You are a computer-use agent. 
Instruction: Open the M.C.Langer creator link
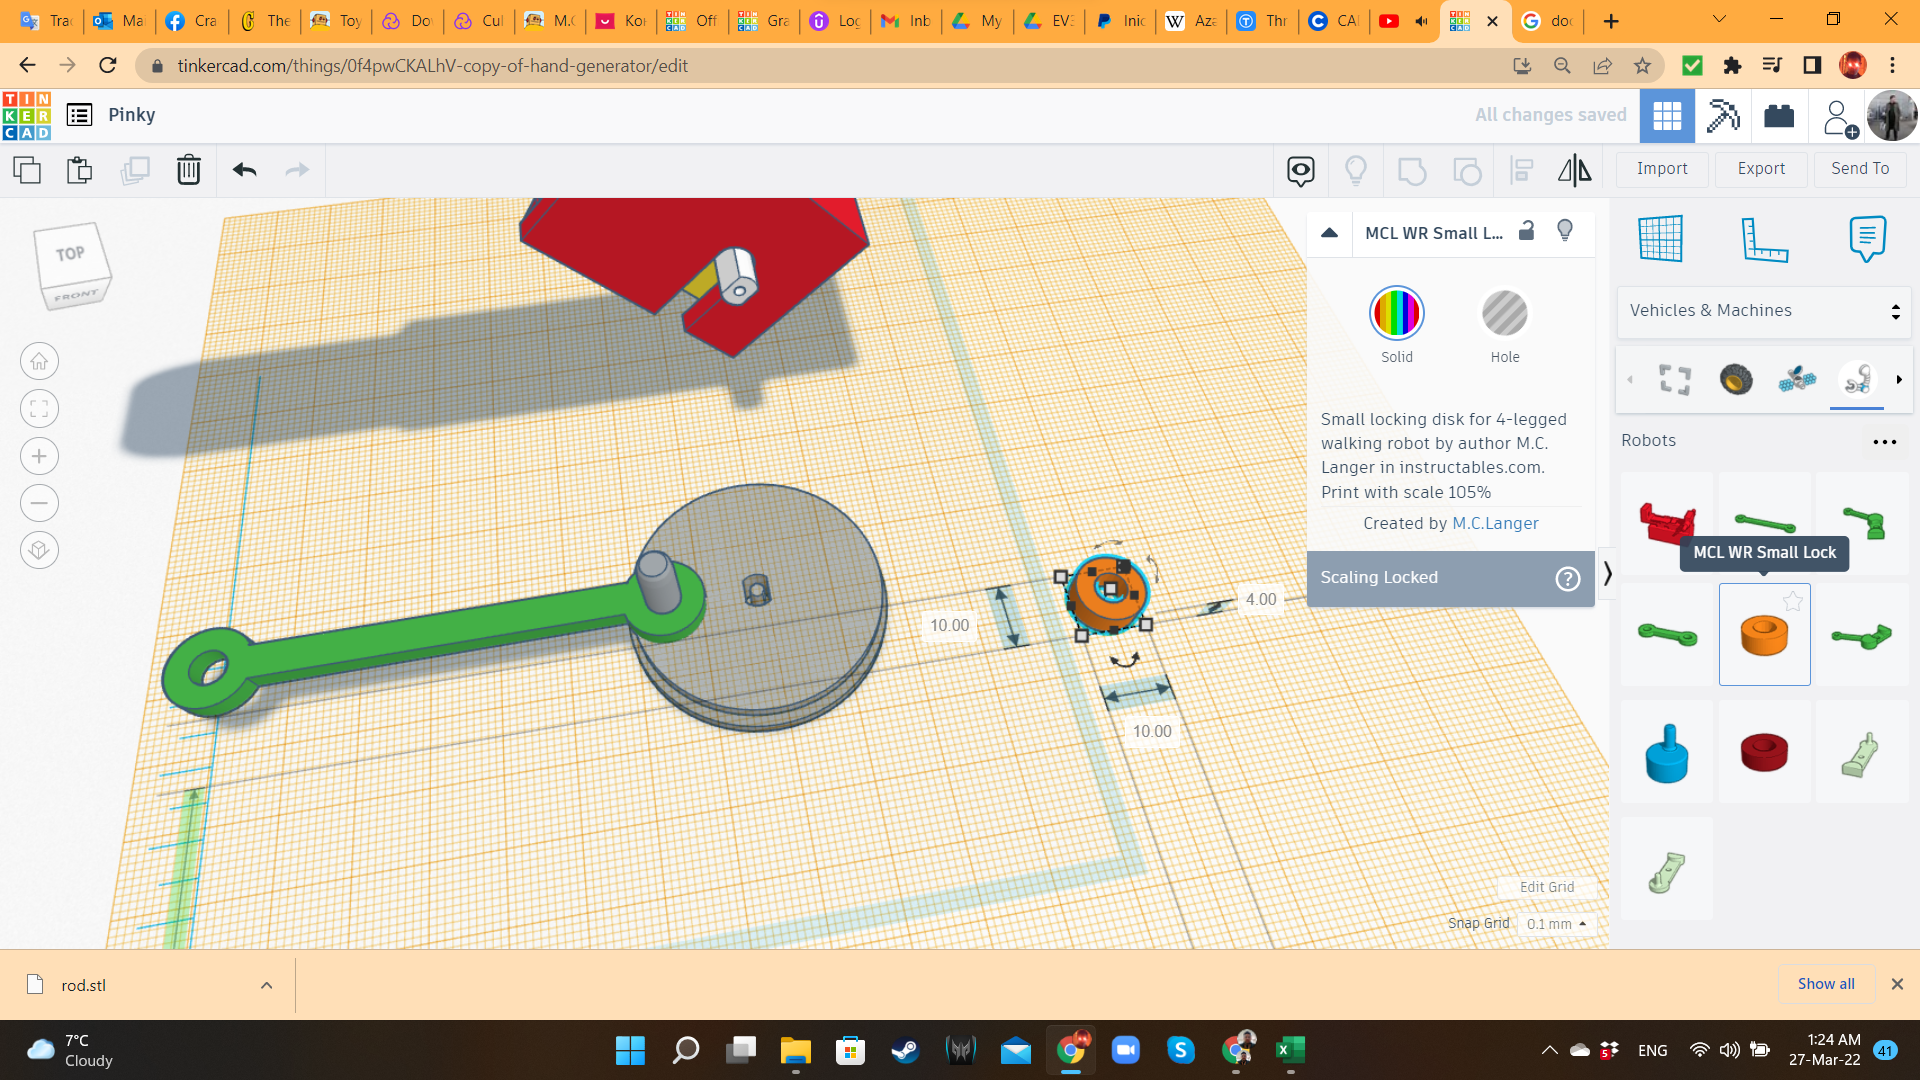tap(1495, 523)
